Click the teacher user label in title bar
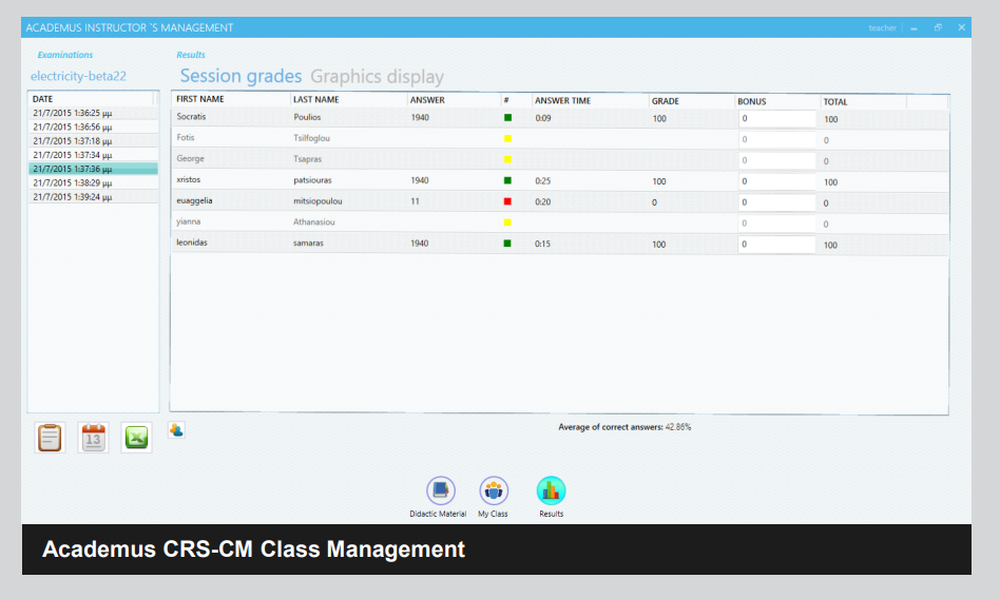This screenshot has width=1000, height=599. [882, 28]
